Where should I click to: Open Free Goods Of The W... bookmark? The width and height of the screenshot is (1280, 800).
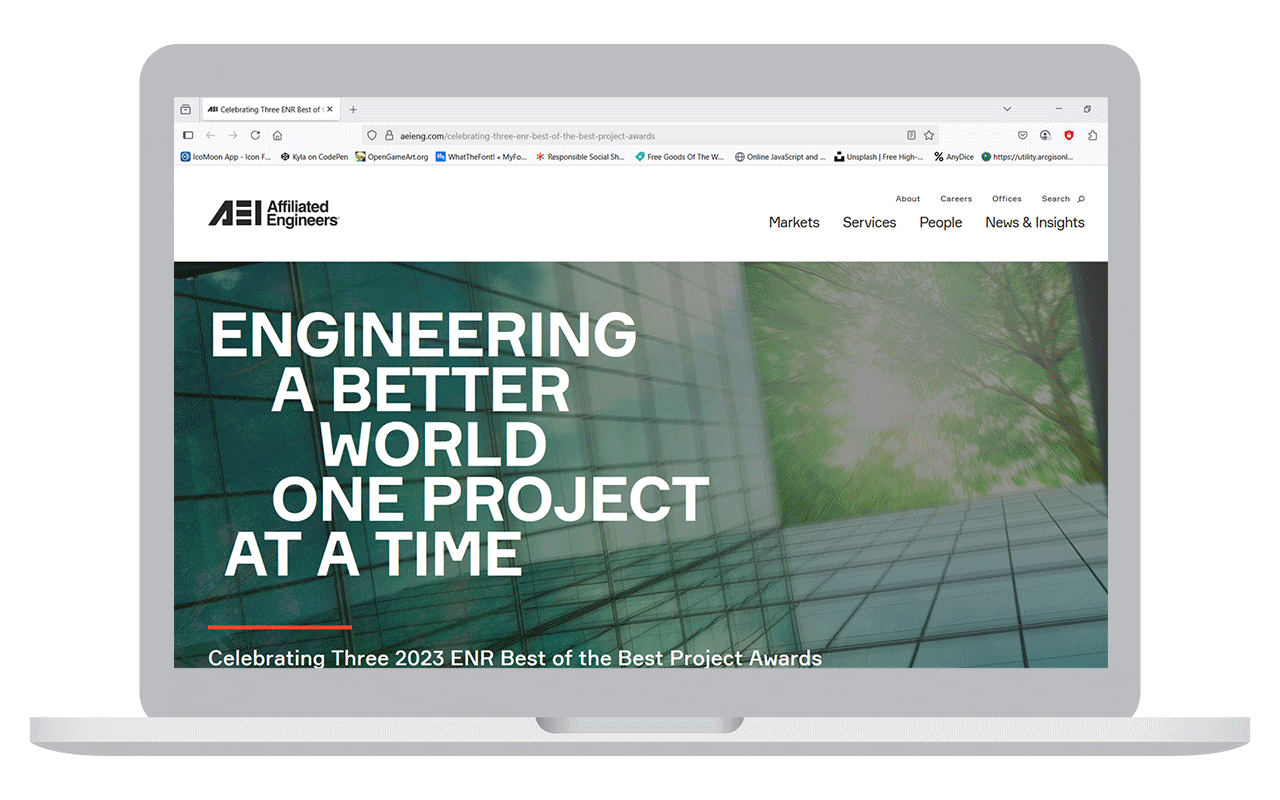(679, 157)
